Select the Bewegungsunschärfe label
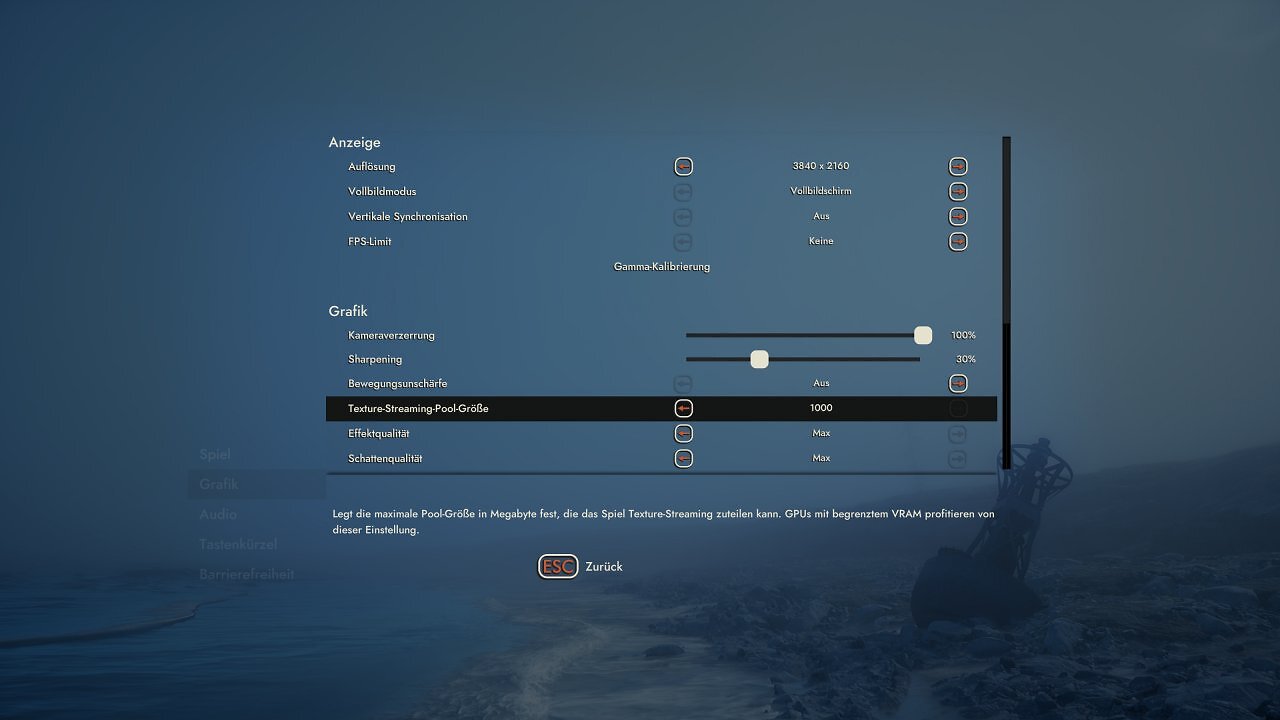 (398, 384)
